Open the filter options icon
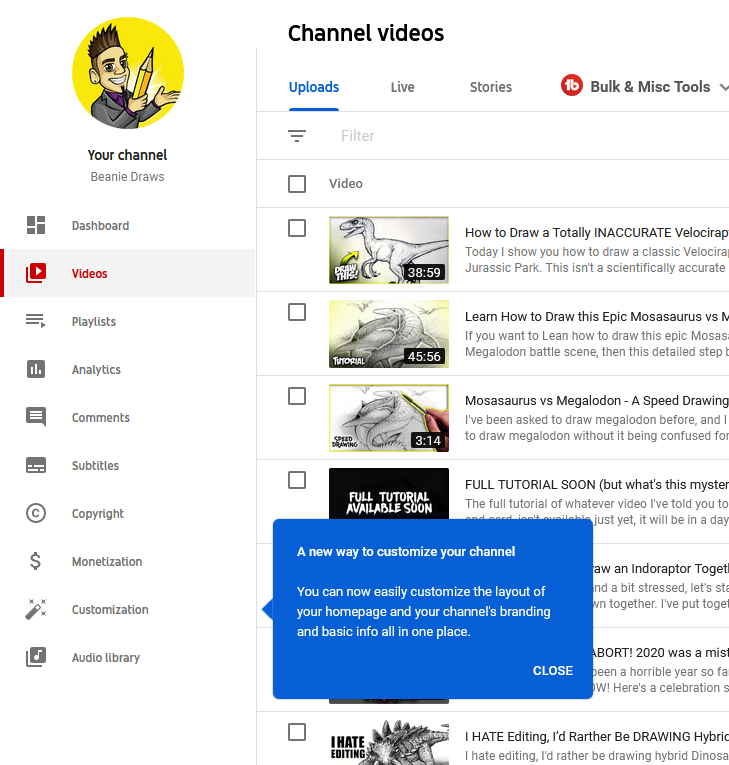729x765 pixels. [x=297, y=136]
